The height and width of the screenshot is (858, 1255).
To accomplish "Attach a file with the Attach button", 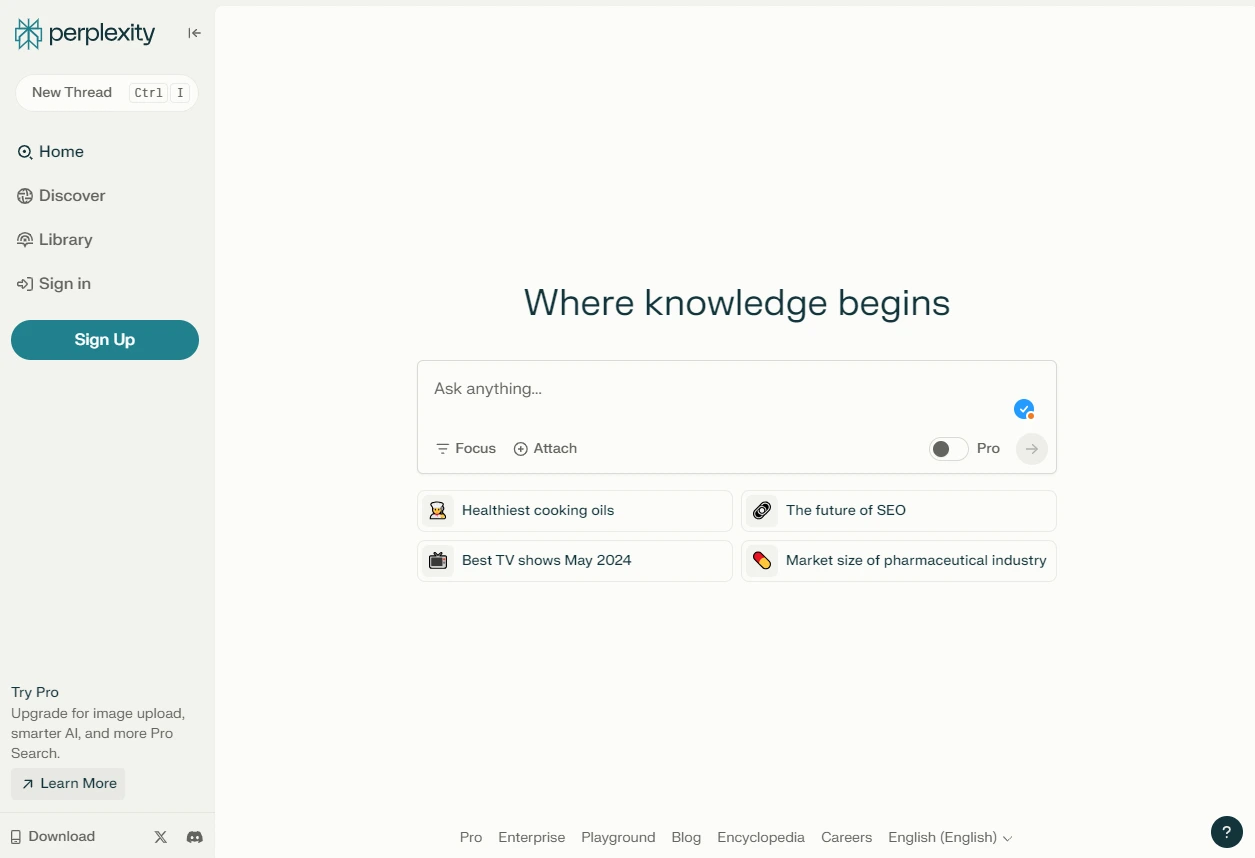I will (x=545, y=449).
